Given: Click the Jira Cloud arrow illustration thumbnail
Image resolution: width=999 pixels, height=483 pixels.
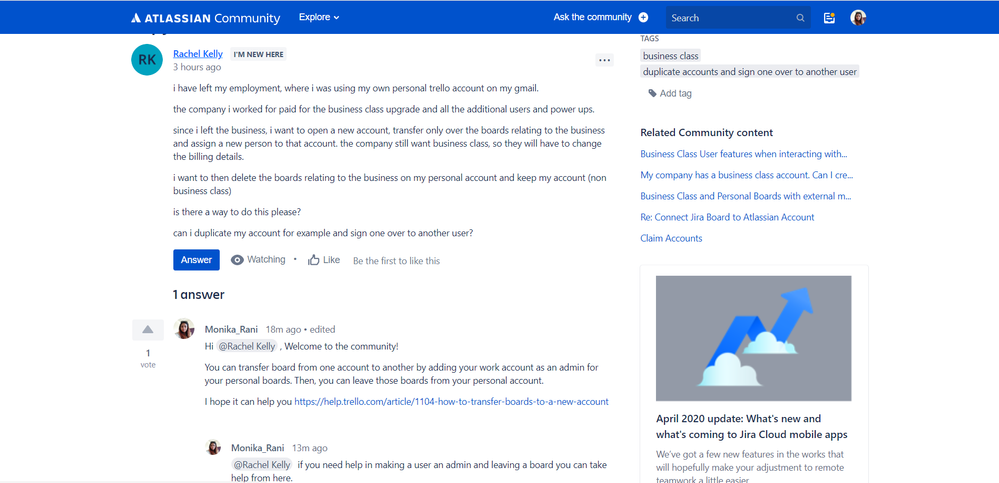Looking at the screenshot, I should [754, 338].
